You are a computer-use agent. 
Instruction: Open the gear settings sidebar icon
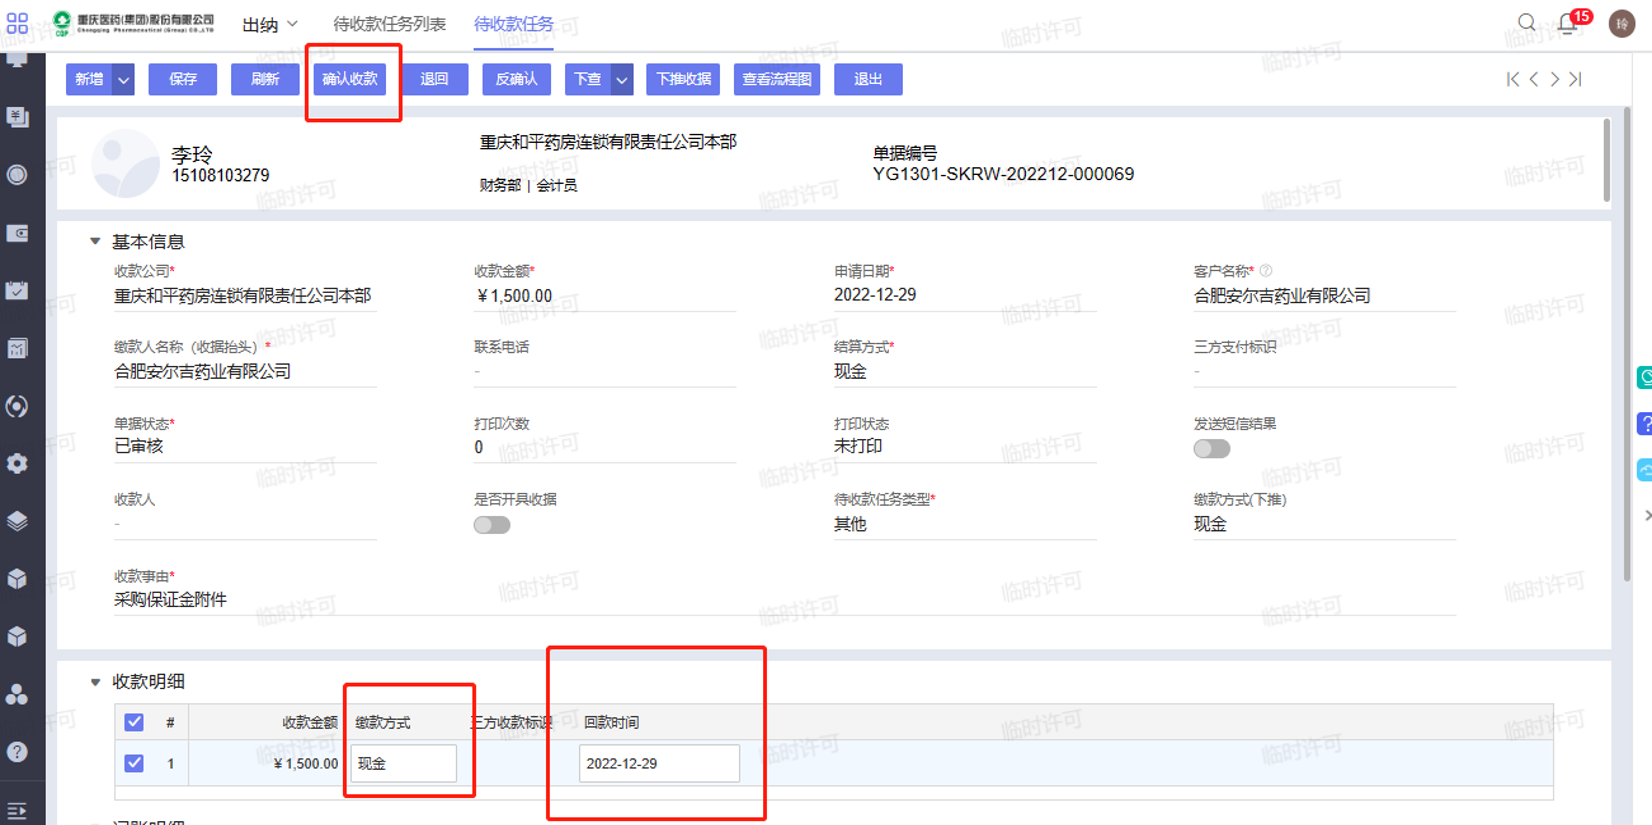(17, 464)
